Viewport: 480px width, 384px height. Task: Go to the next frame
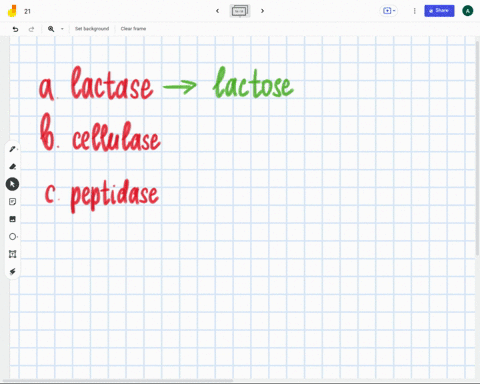262,11
